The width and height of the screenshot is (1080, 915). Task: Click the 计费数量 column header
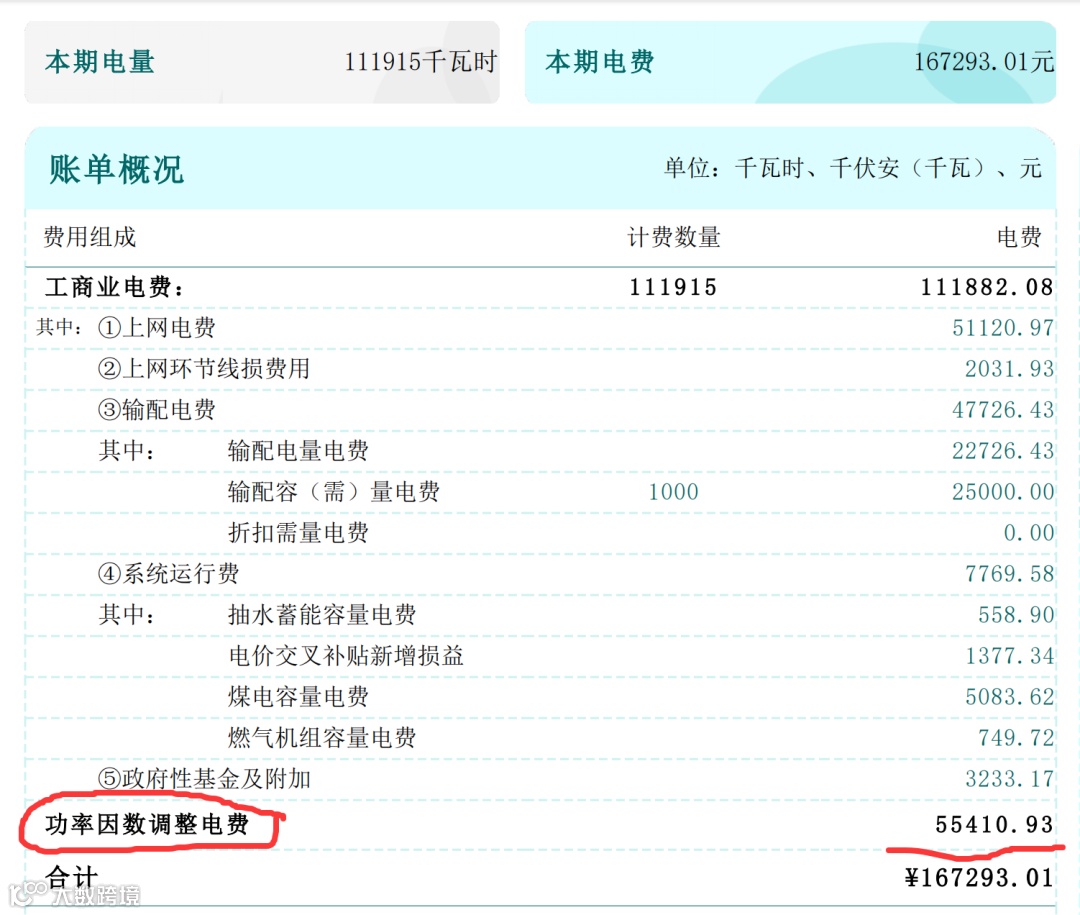coord(674,237)
